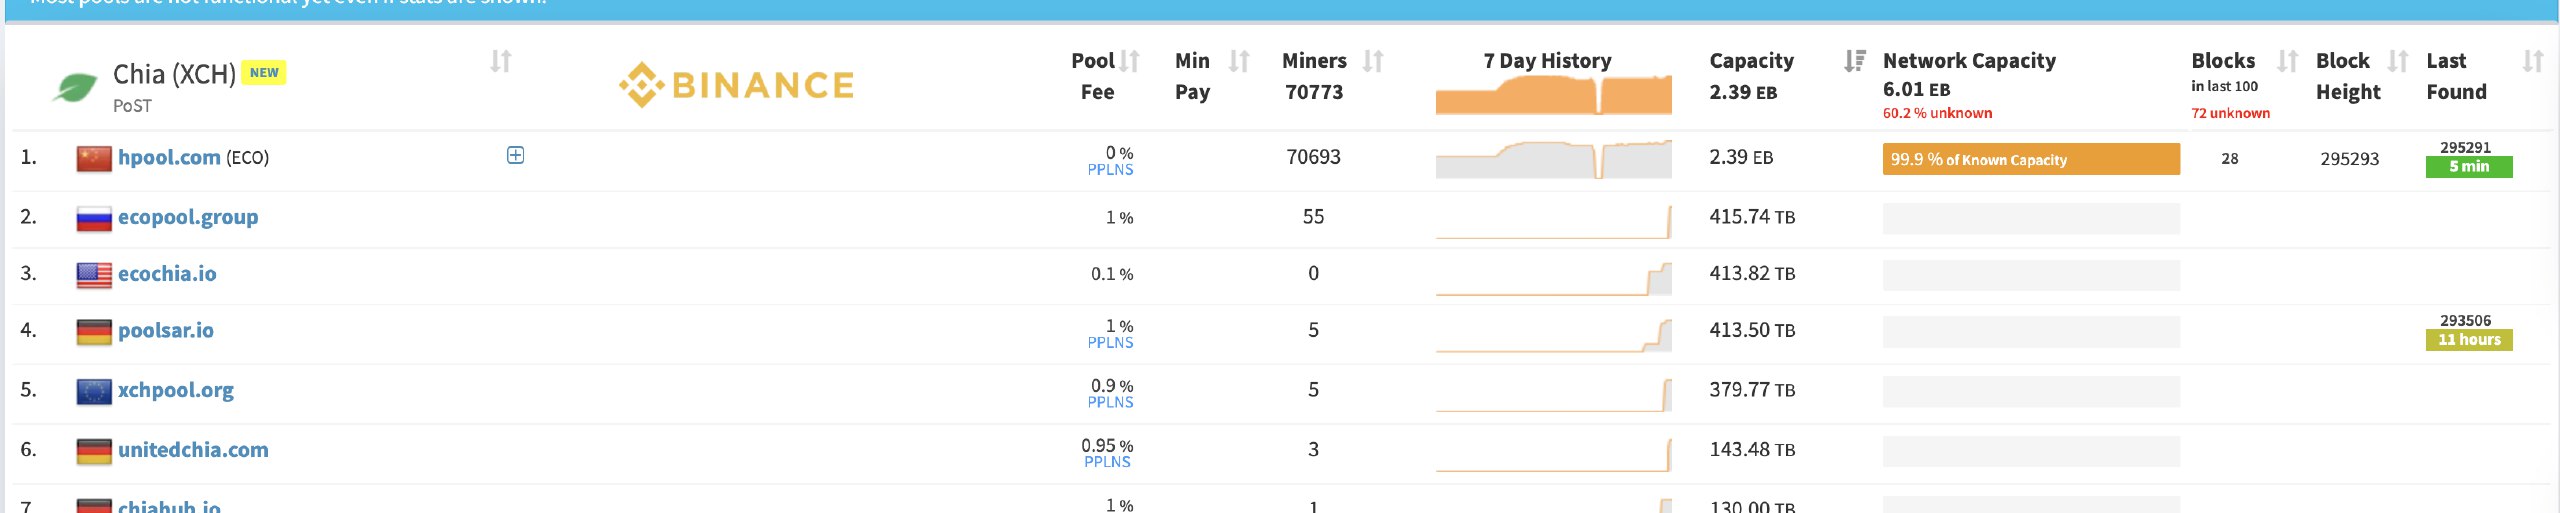2560x513 pixels.
Task: Click PPLNS label under xchpool.org fee
Action: [x=1110, y=403]
